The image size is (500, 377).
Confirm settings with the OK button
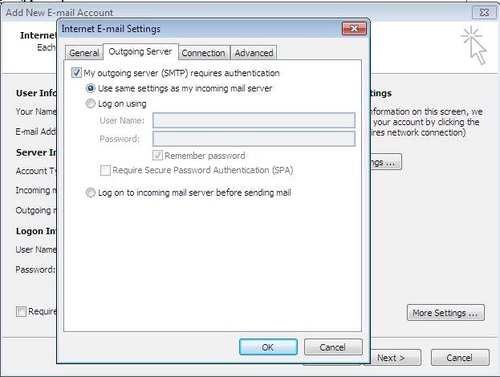click(268, 347)
